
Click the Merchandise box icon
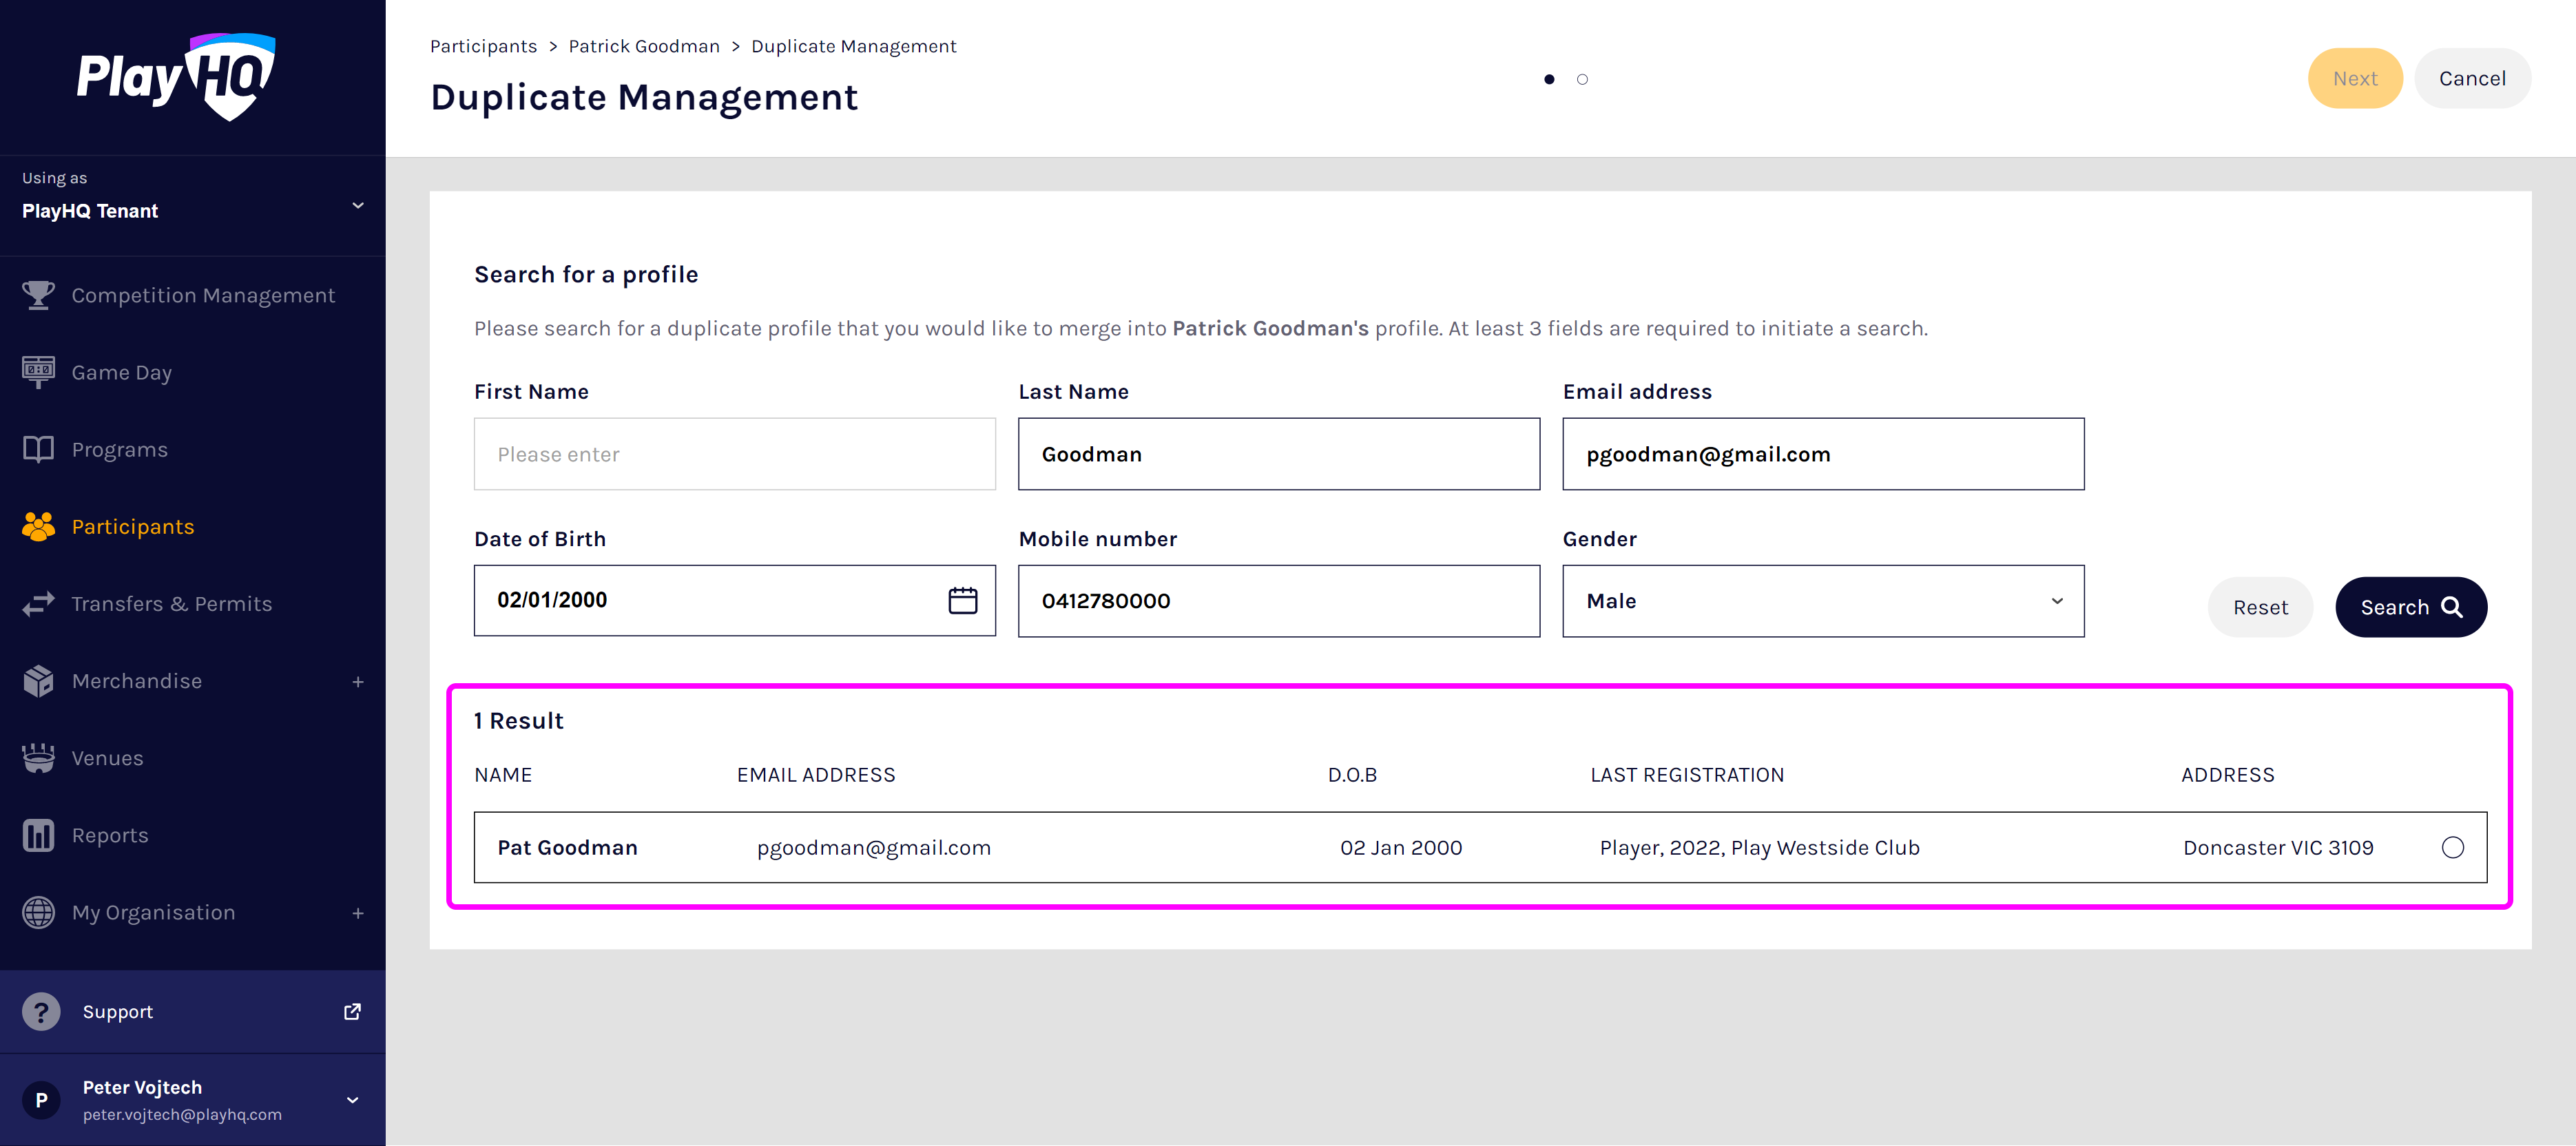pyautogui.click(x=38, y=681)
